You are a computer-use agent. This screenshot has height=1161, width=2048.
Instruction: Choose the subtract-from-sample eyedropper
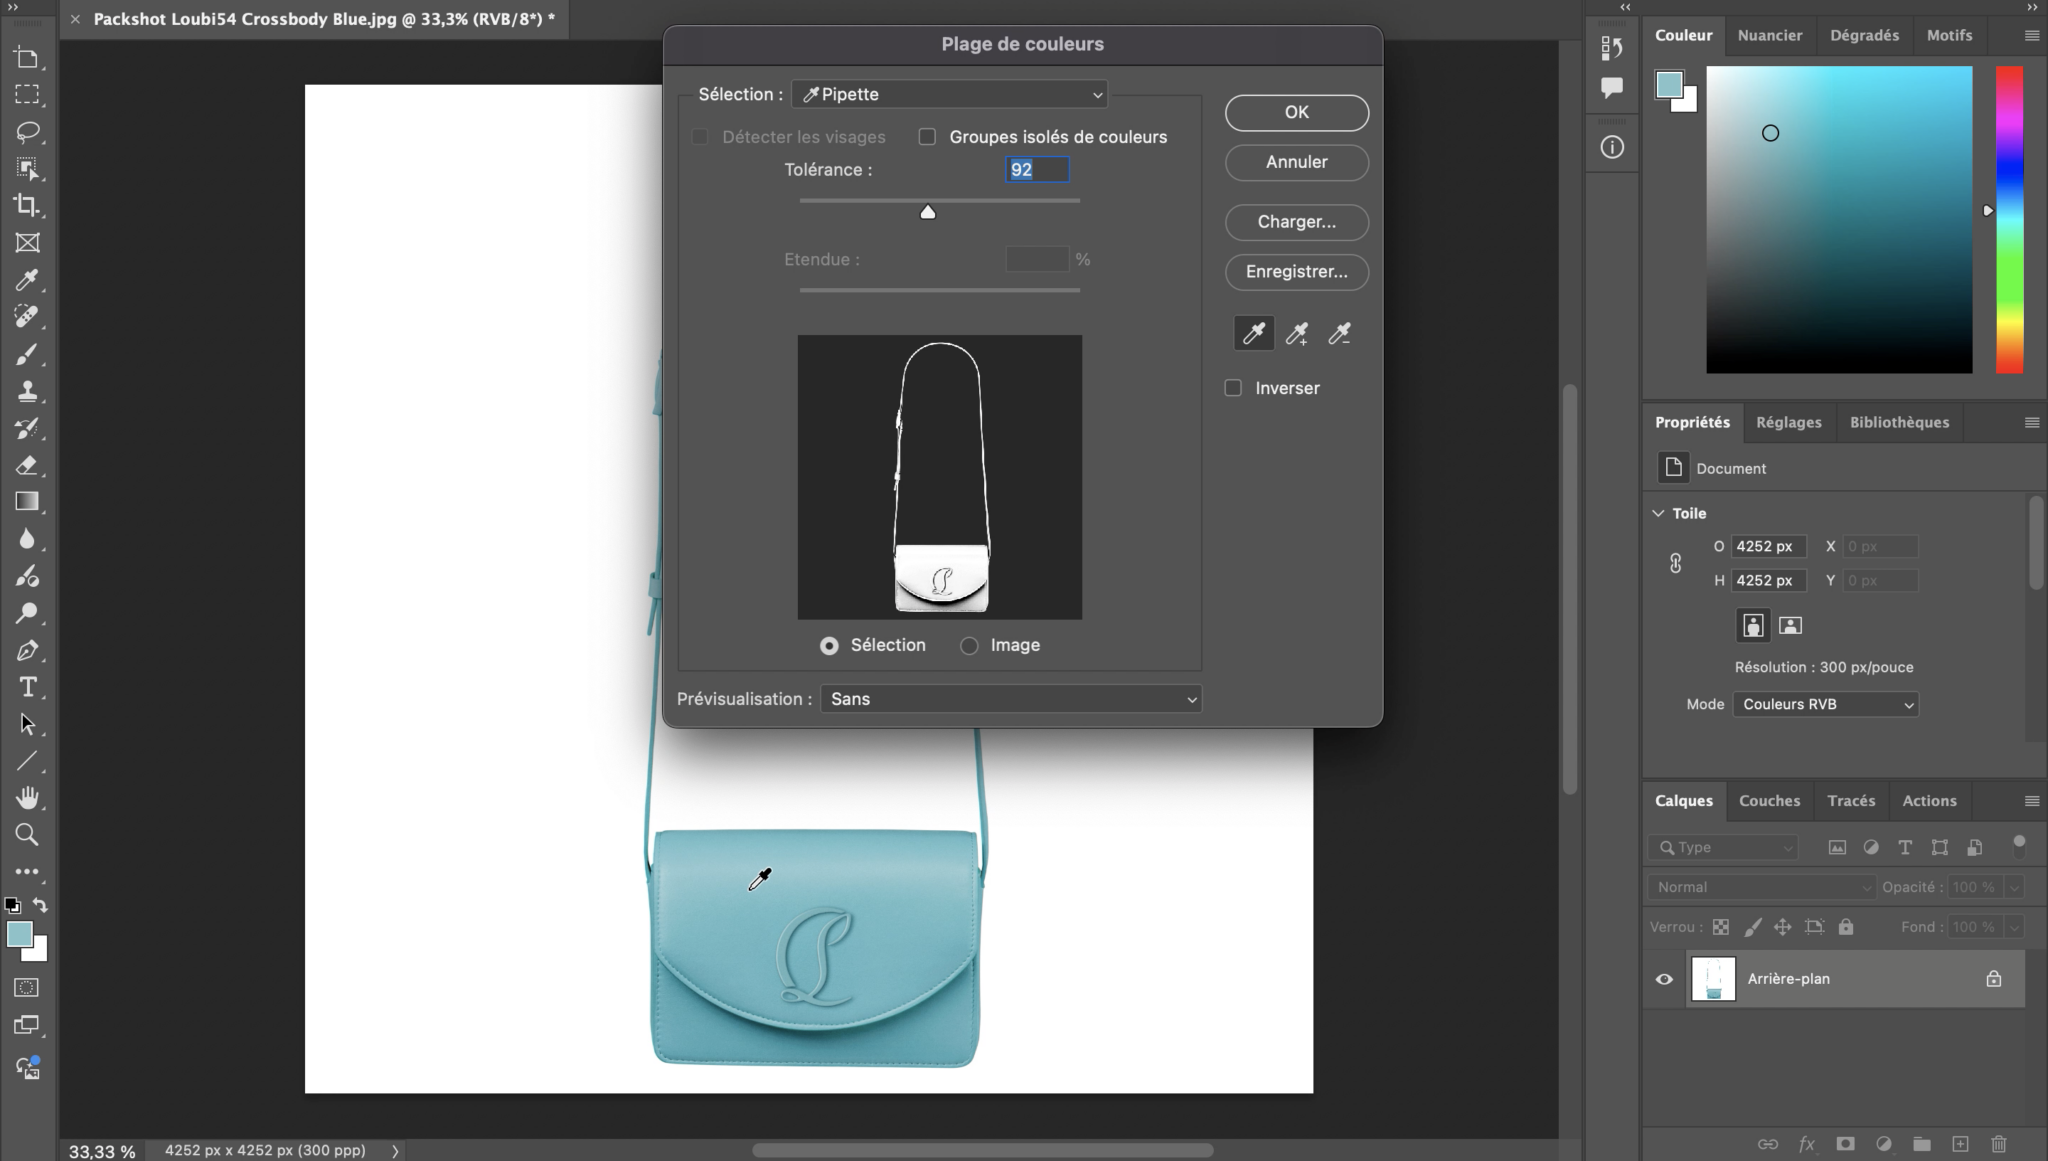pyautogui.click(x=1340, y=334)
